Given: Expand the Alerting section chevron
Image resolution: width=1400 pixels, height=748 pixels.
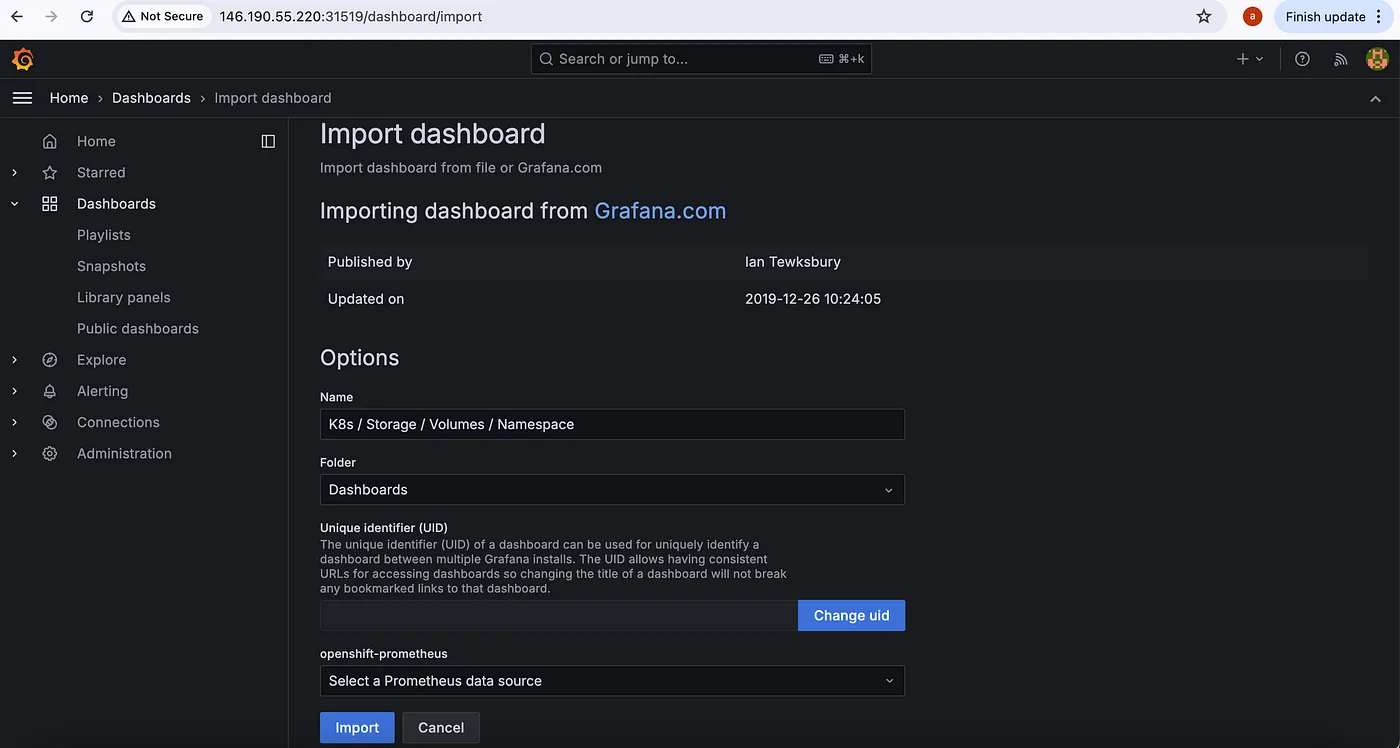Looking at the screenshot, I should 14,391.
